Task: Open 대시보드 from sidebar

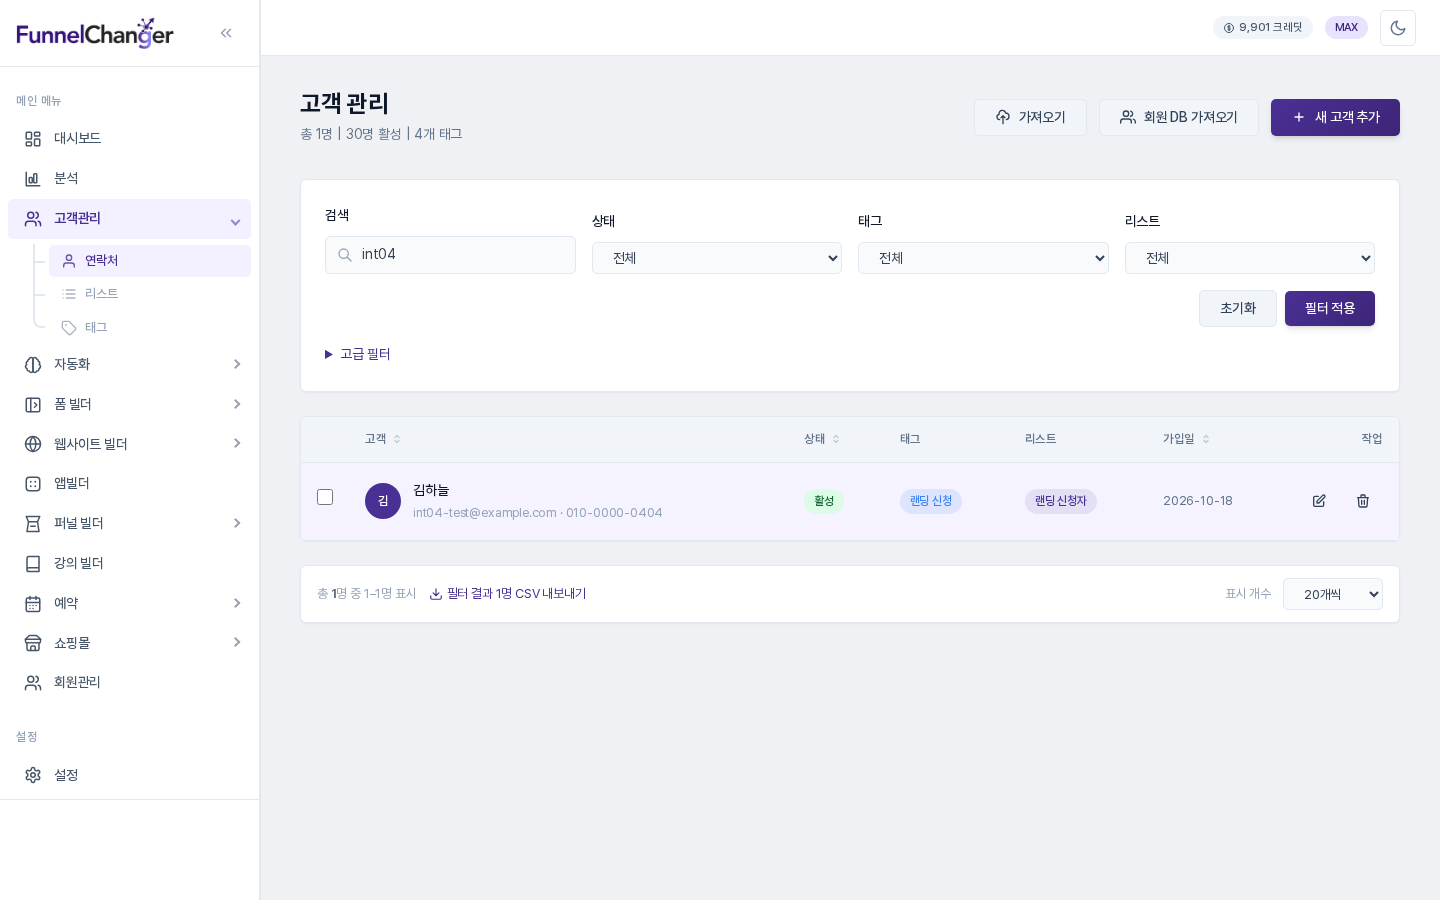Action: 130,139
